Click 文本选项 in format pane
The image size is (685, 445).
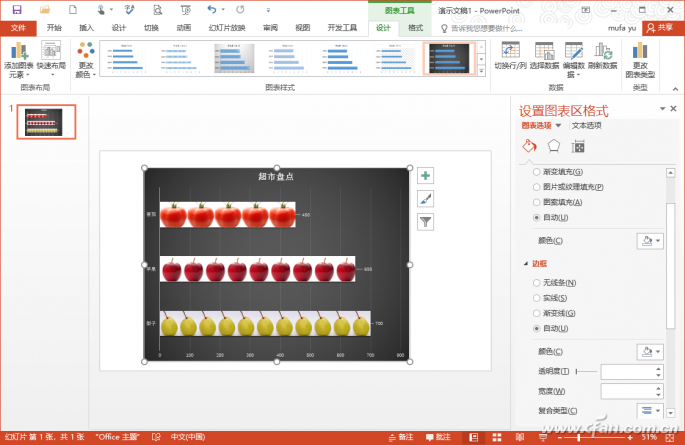point(586,126)
